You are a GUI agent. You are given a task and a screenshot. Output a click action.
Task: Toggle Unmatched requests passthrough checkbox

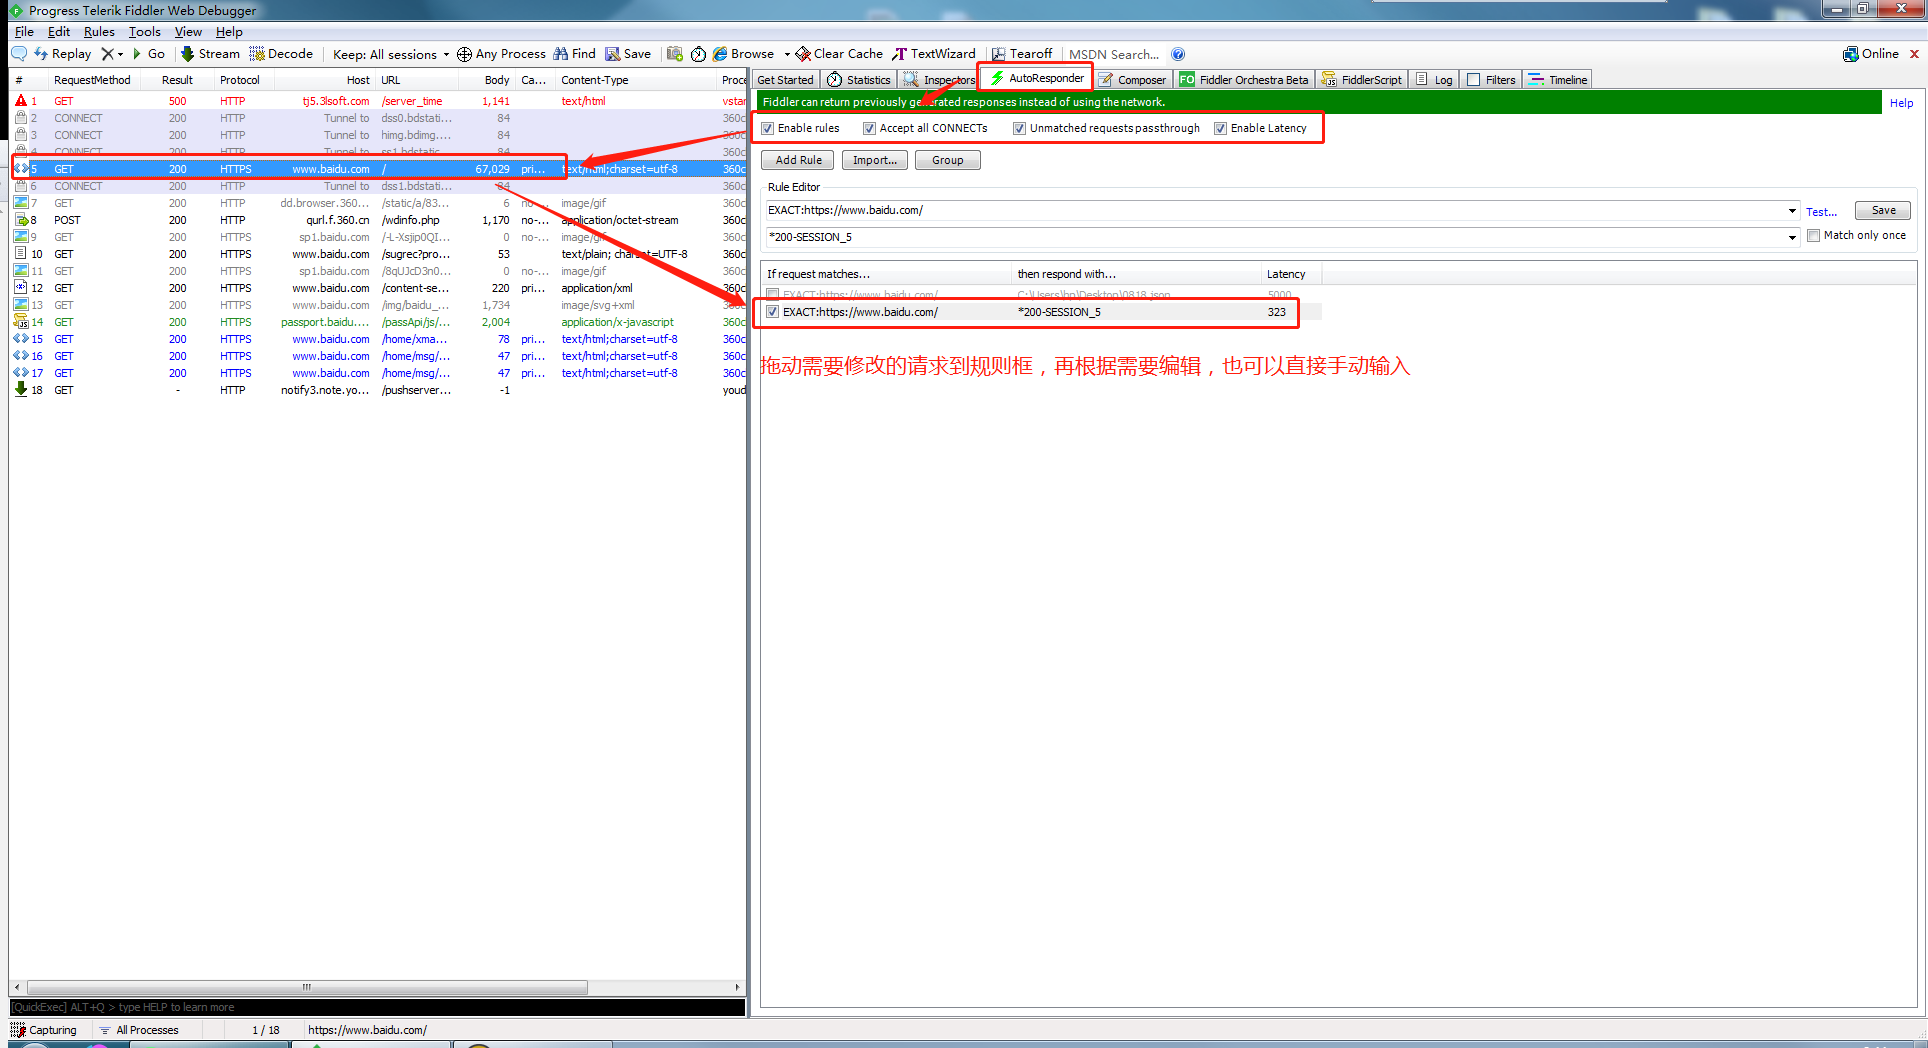click(x=1020, y=128)
